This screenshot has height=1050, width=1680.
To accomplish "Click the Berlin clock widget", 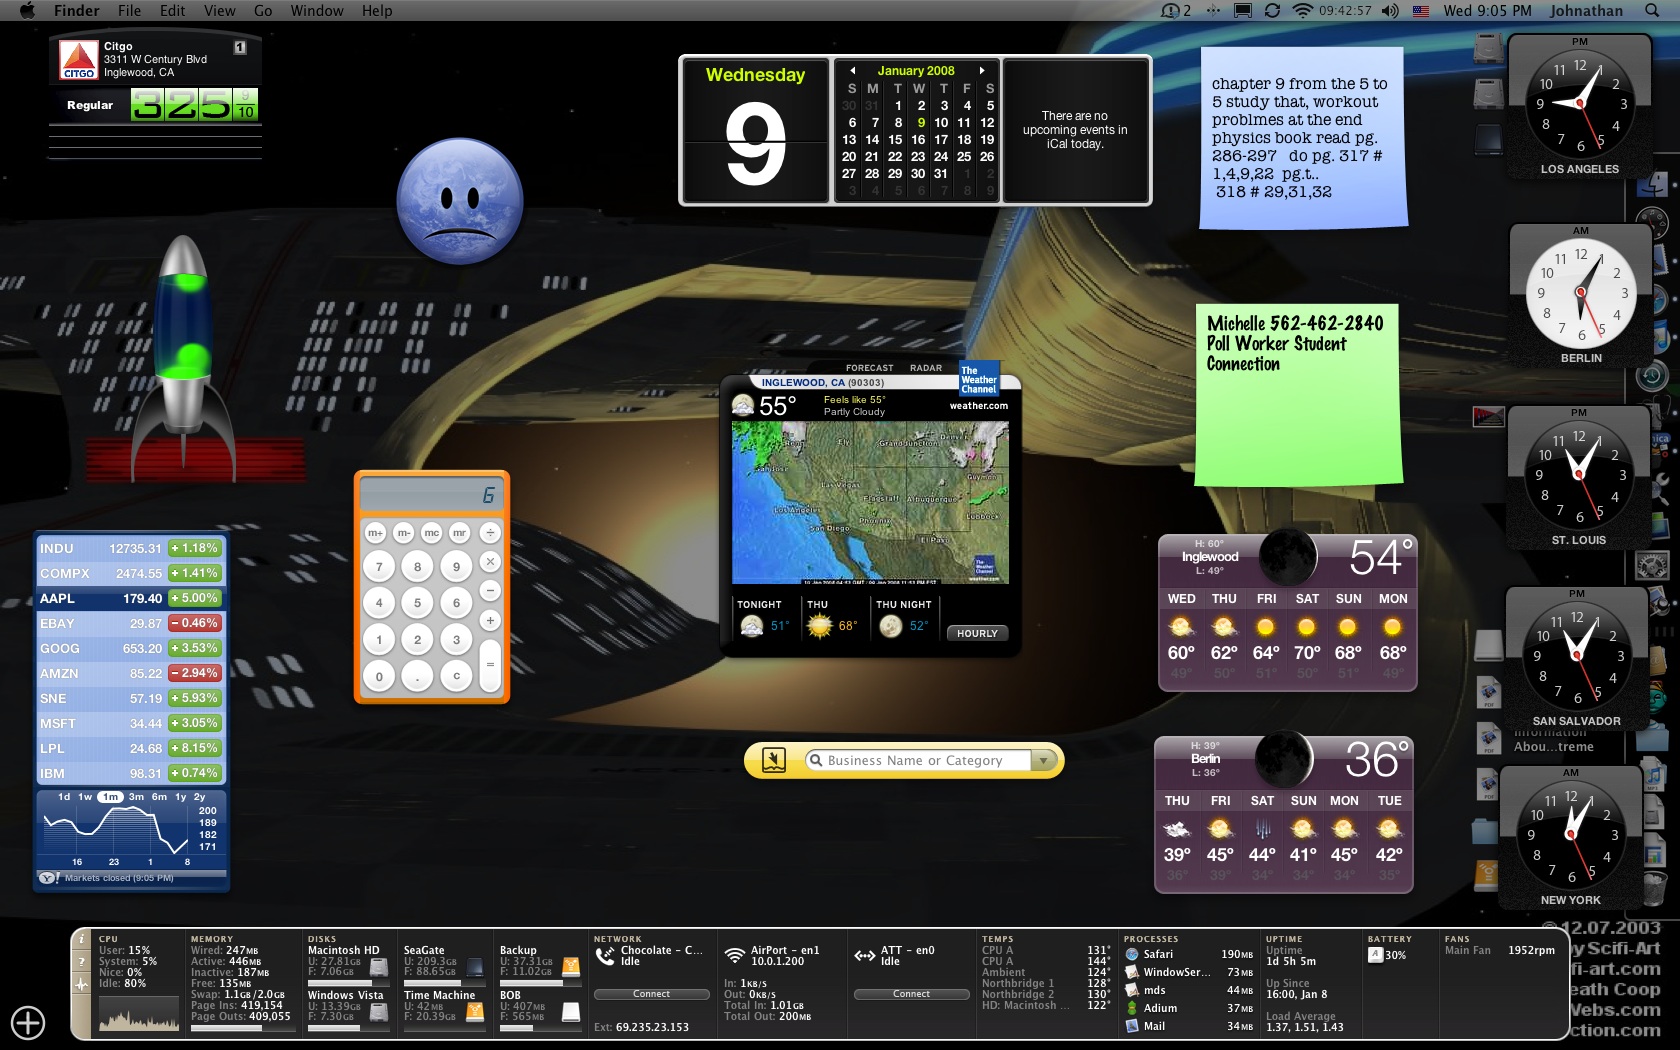I will 1580,297.
